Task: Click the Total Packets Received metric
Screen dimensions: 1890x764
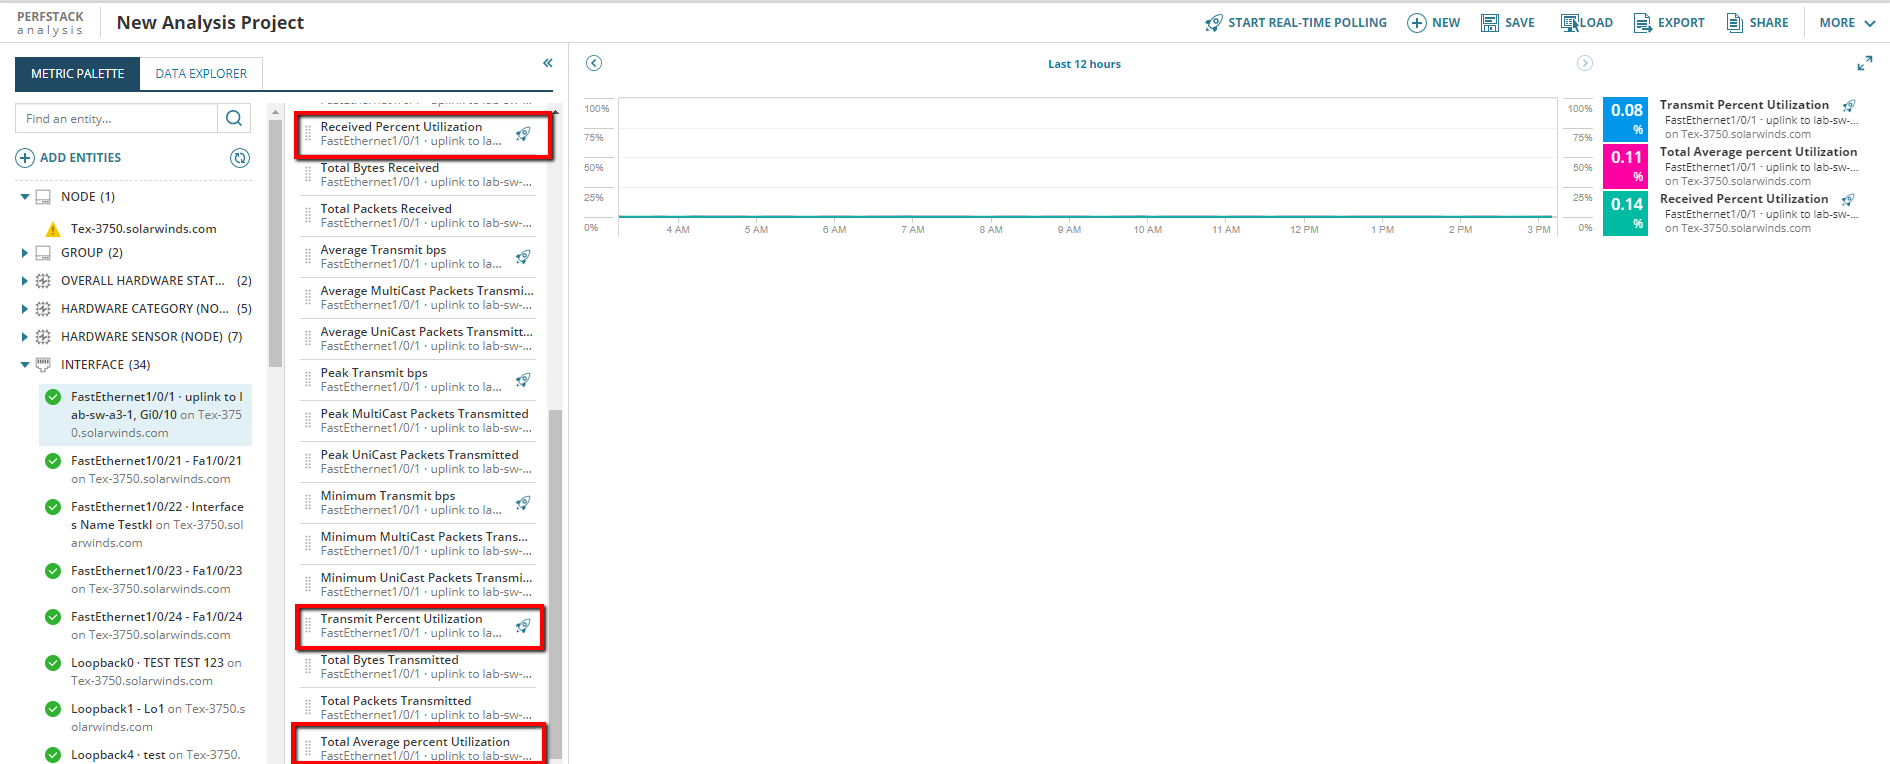Action: (418, 216)
